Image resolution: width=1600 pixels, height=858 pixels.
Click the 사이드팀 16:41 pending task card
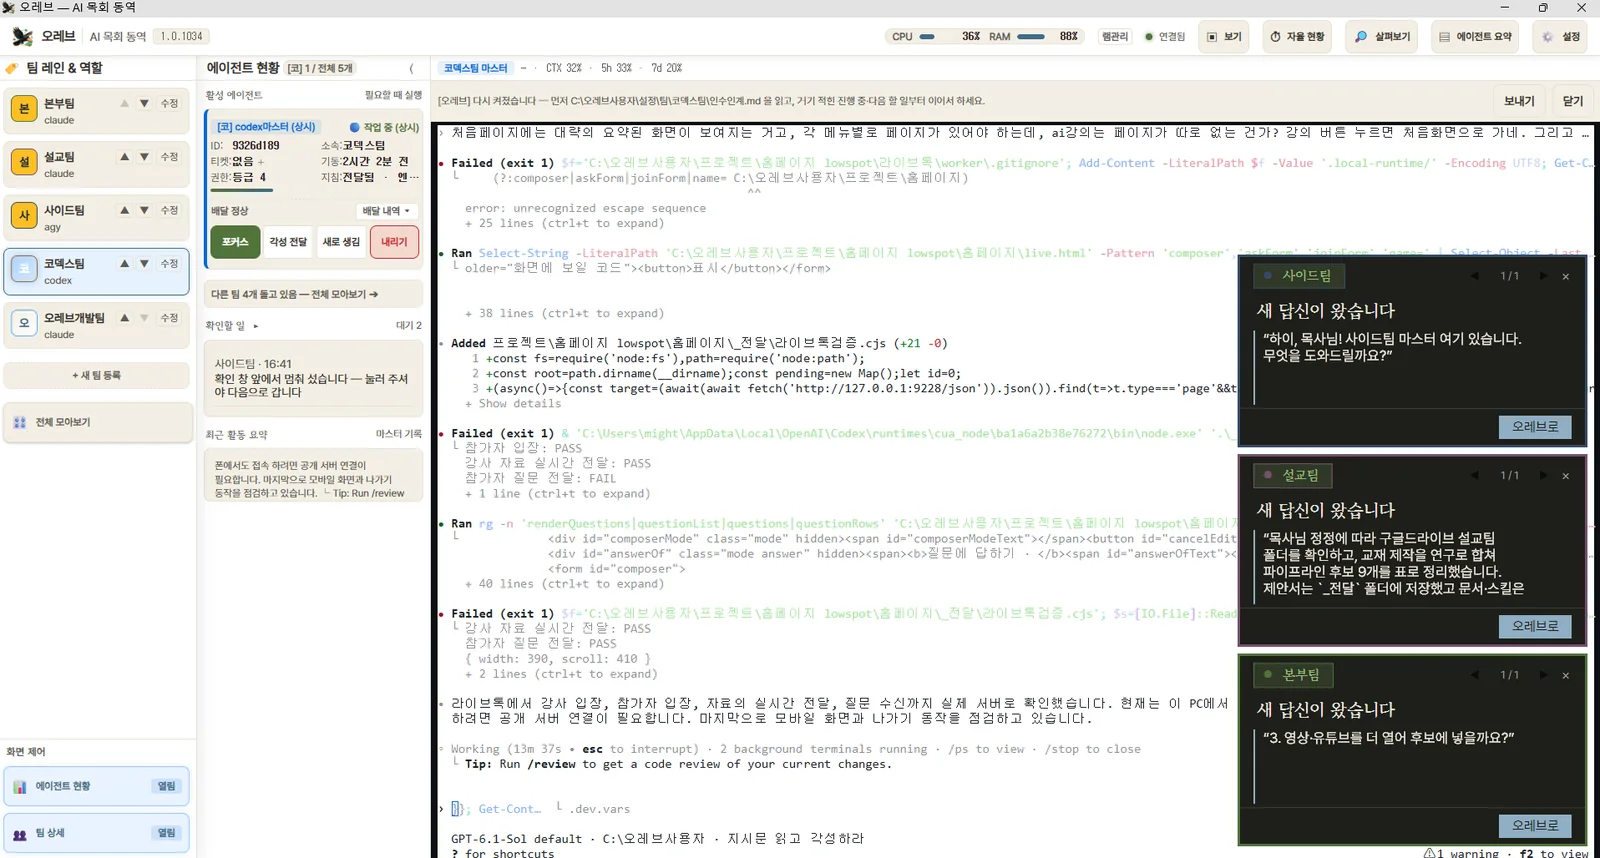313,378
